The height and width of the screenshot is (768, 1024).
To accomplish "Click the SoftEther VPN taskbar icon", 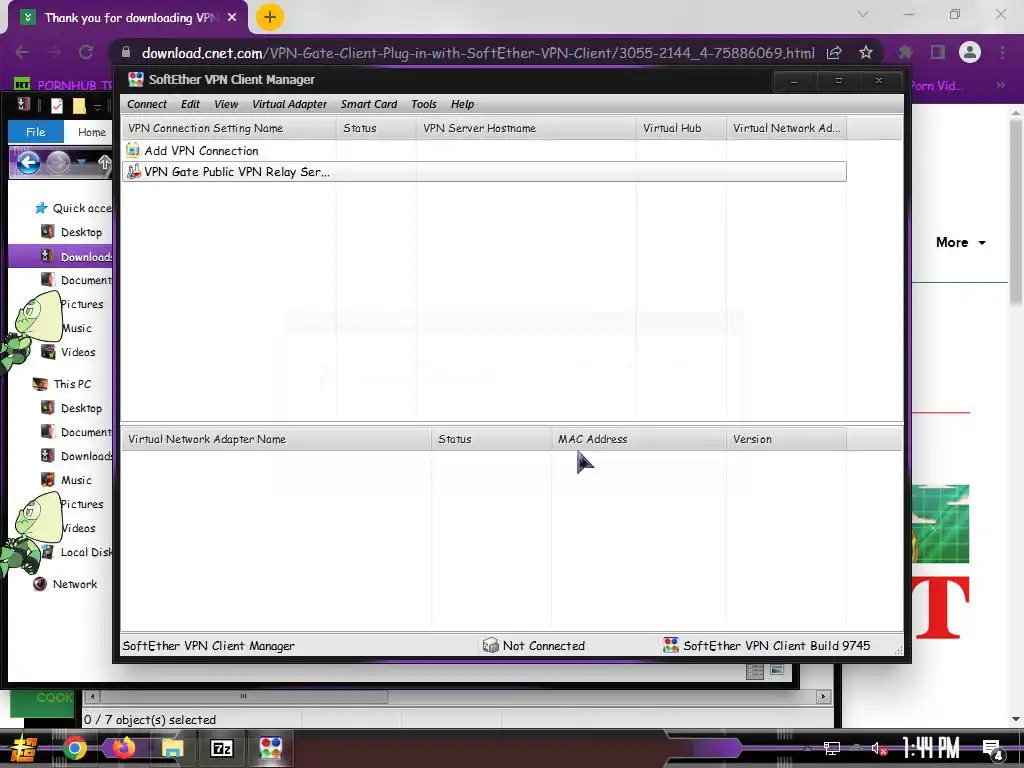I will click(270, 748).
